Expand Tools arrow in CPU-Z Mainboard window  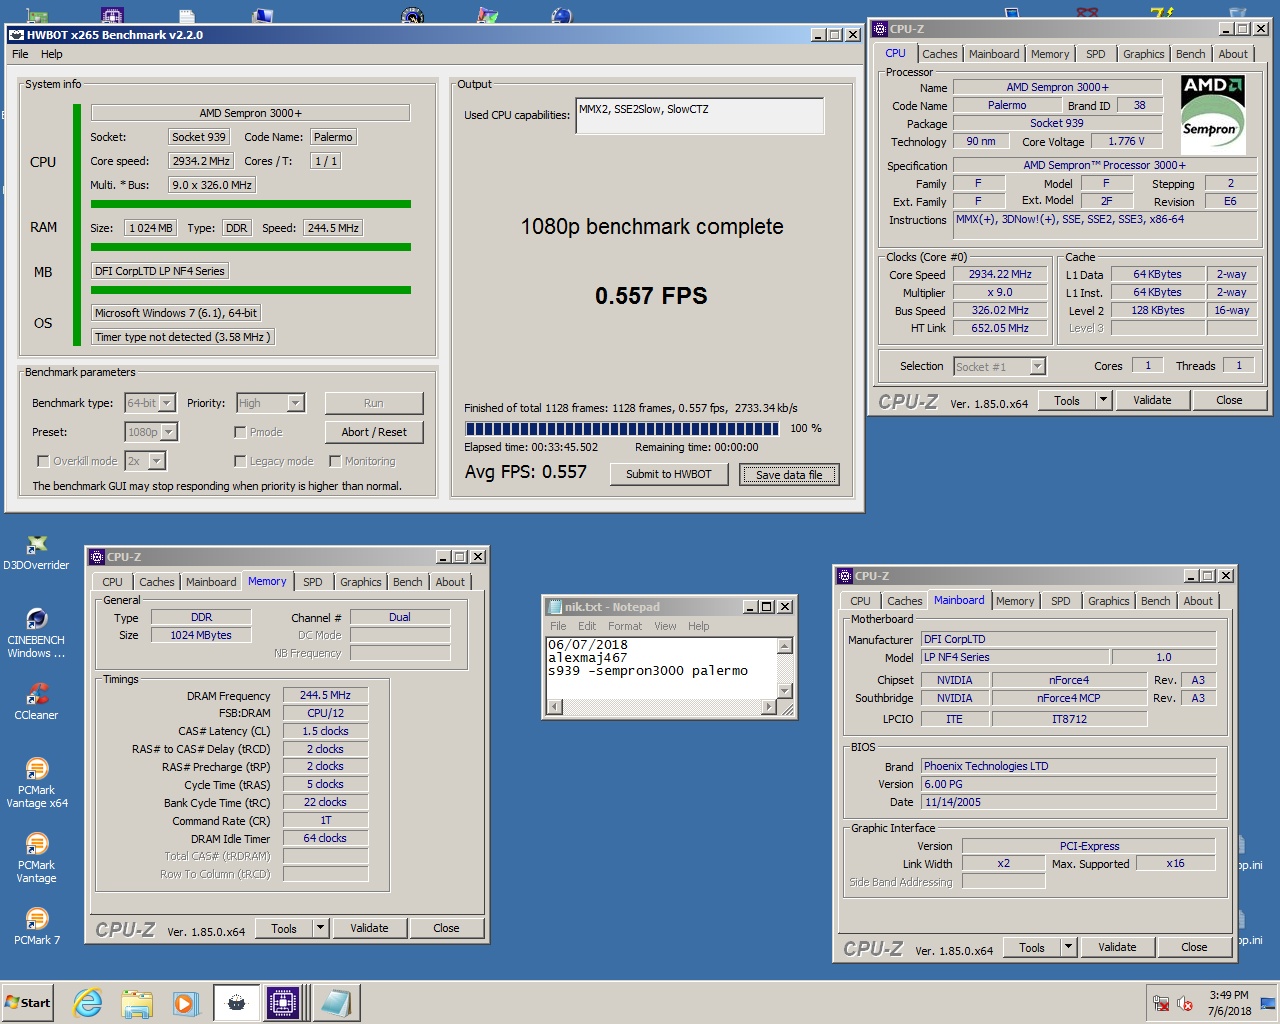tap(1068, 947)
